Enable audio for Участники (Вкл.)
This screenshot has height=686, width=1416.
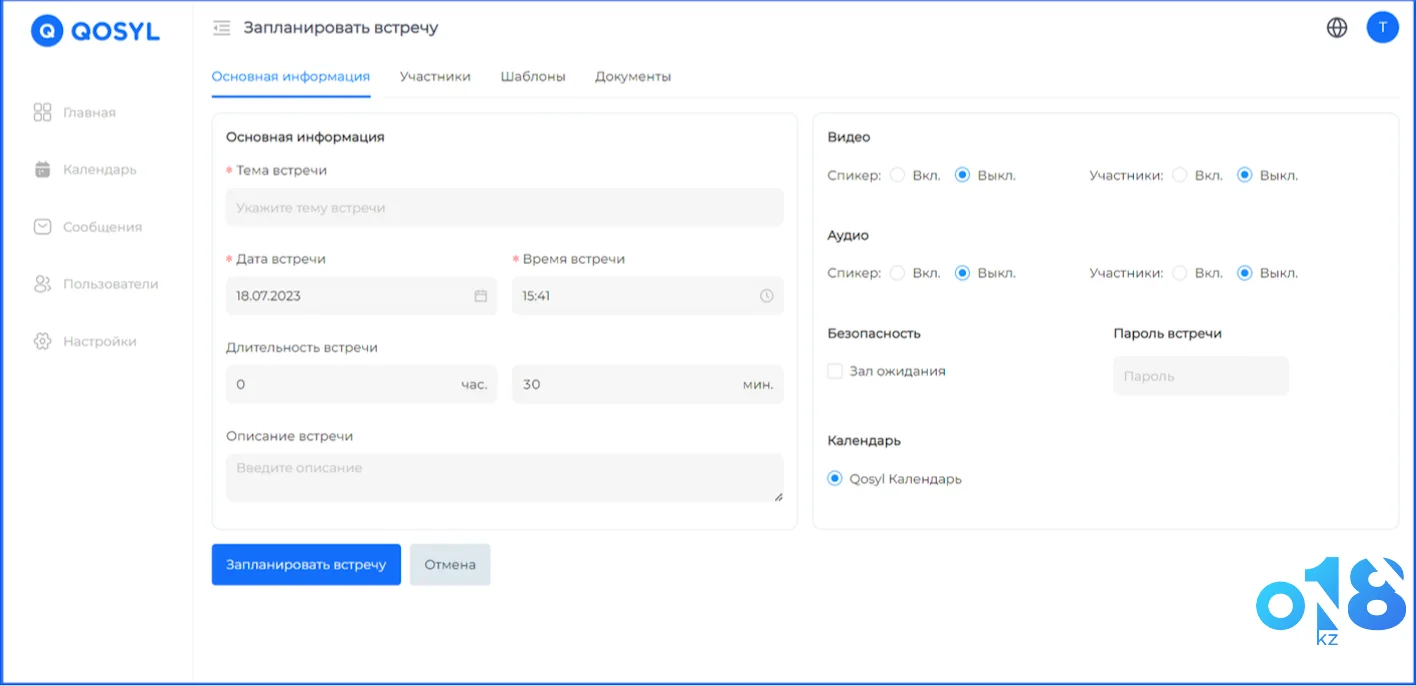[x=1179, y=273]
